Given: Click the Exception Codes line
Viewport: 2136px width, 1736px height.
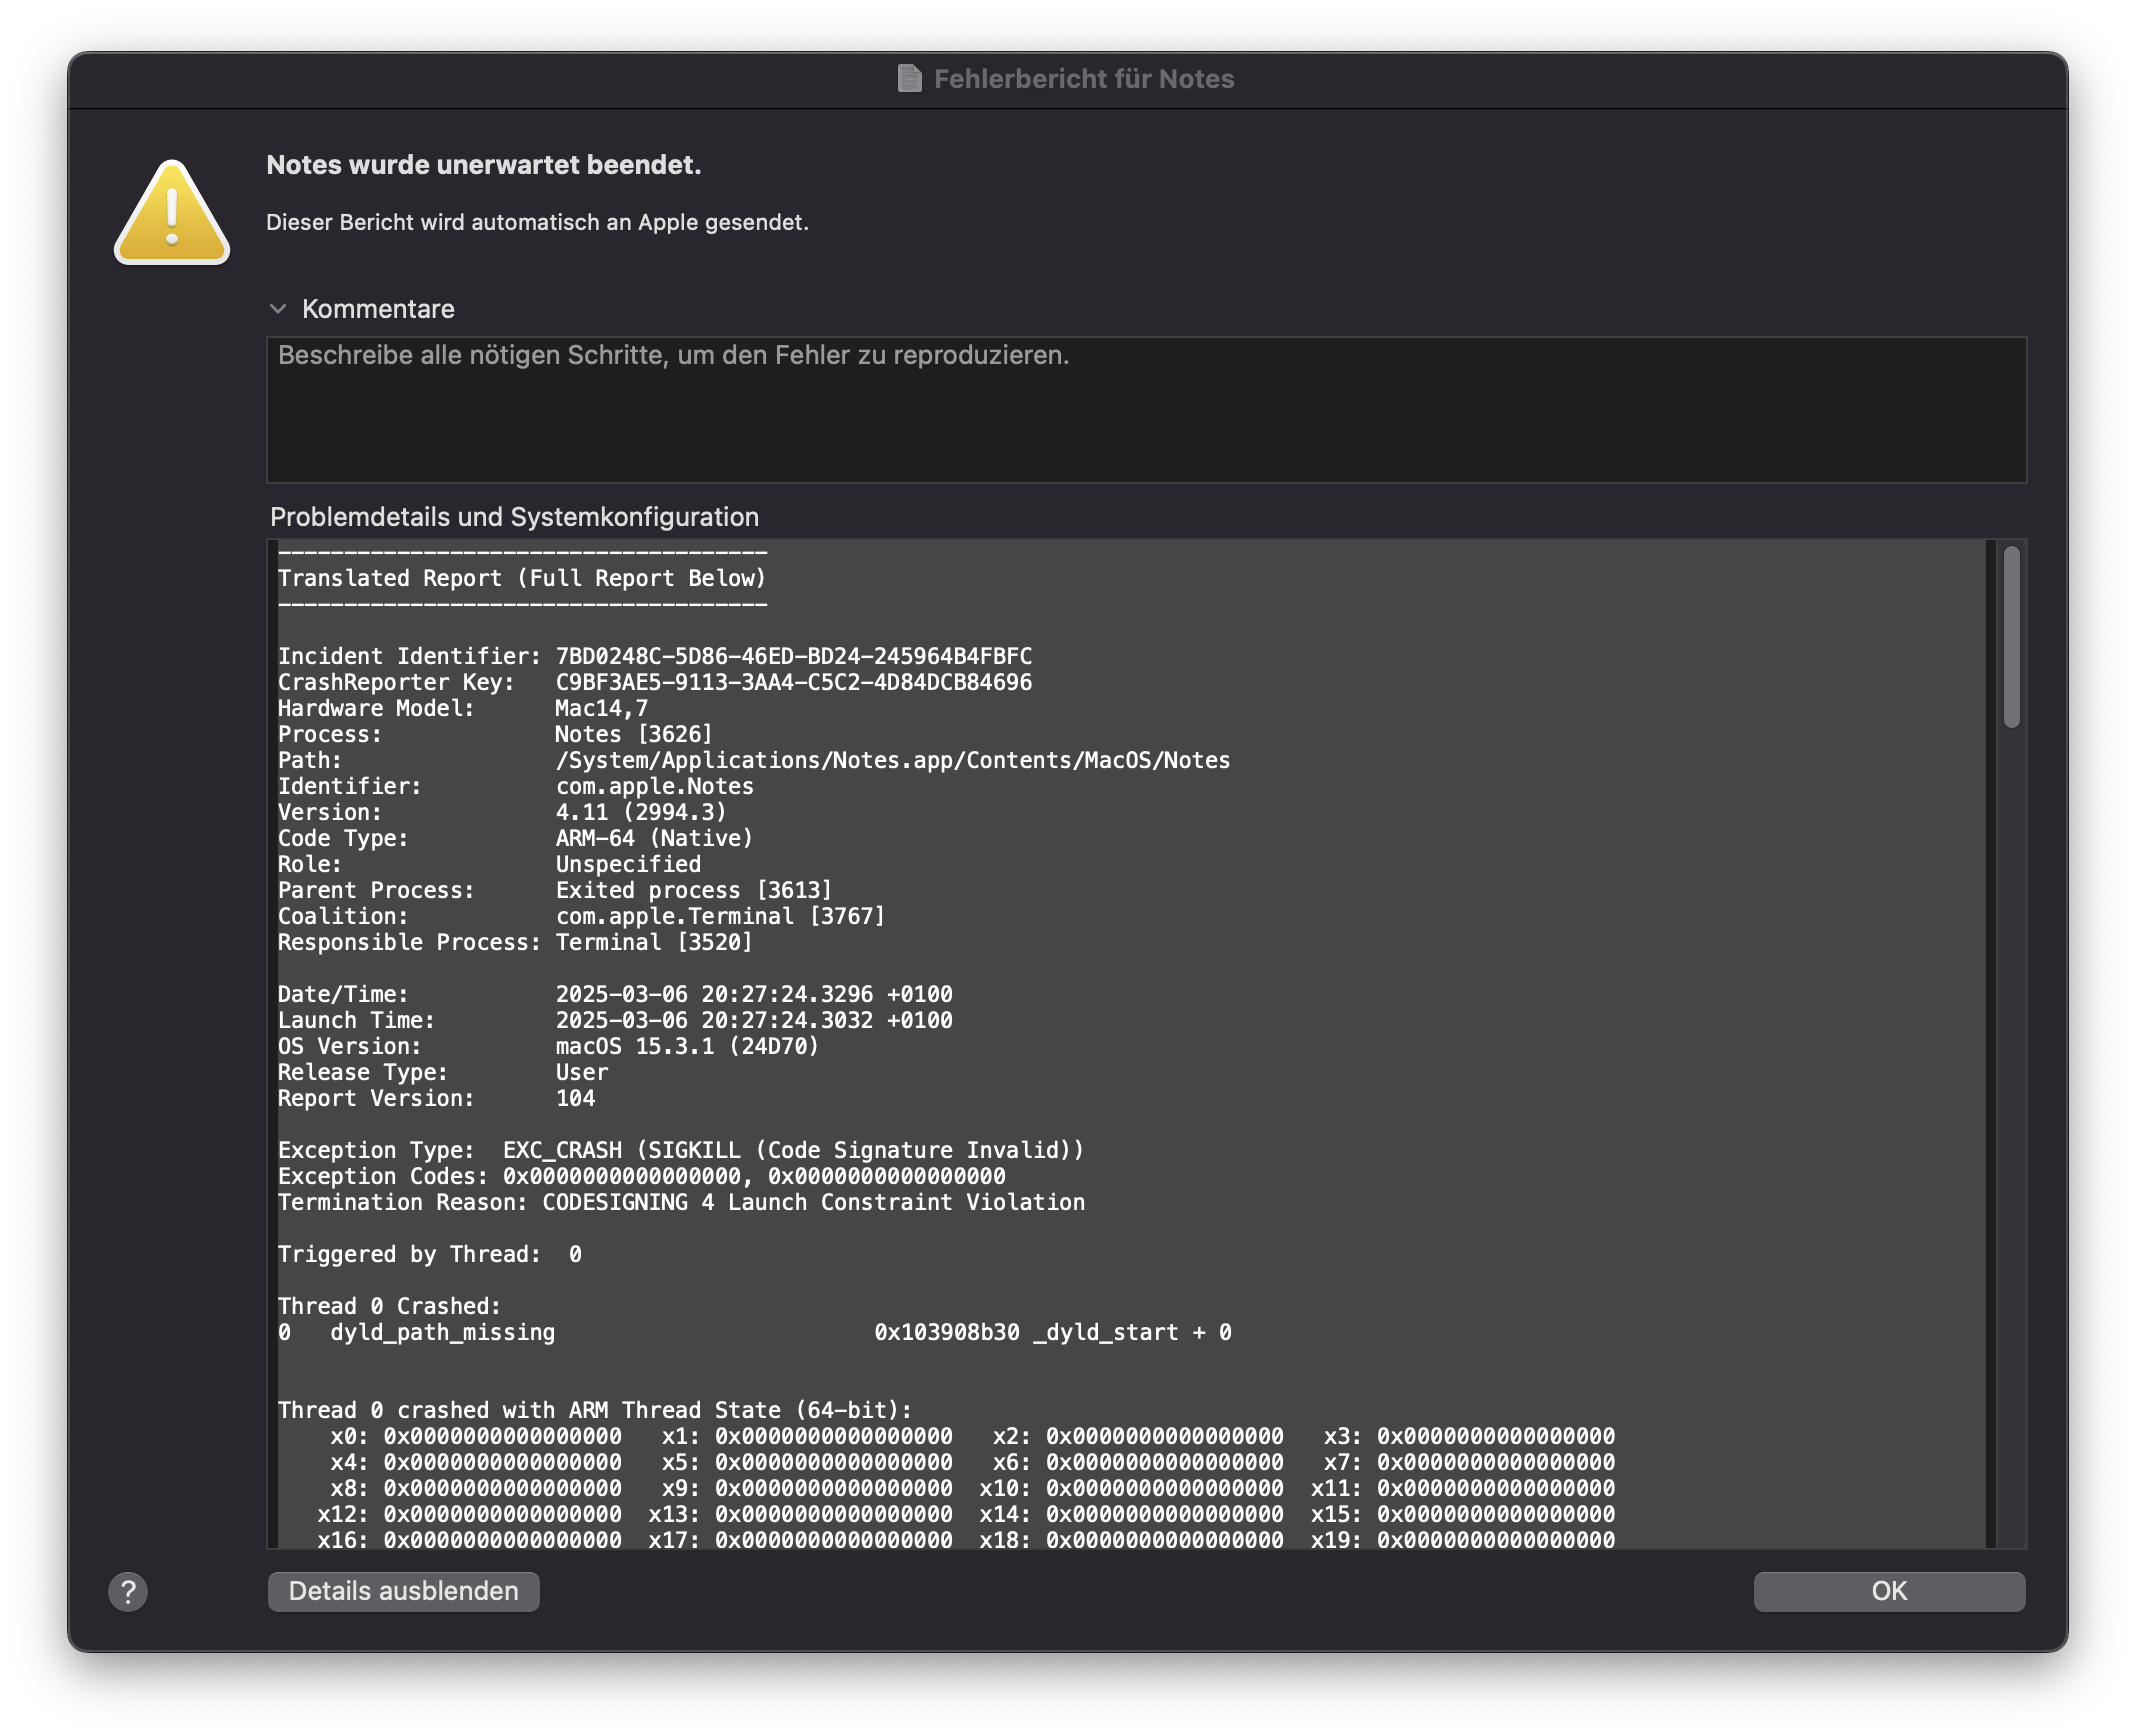Looking at the screenshot, I should [x=642, y=1176].
